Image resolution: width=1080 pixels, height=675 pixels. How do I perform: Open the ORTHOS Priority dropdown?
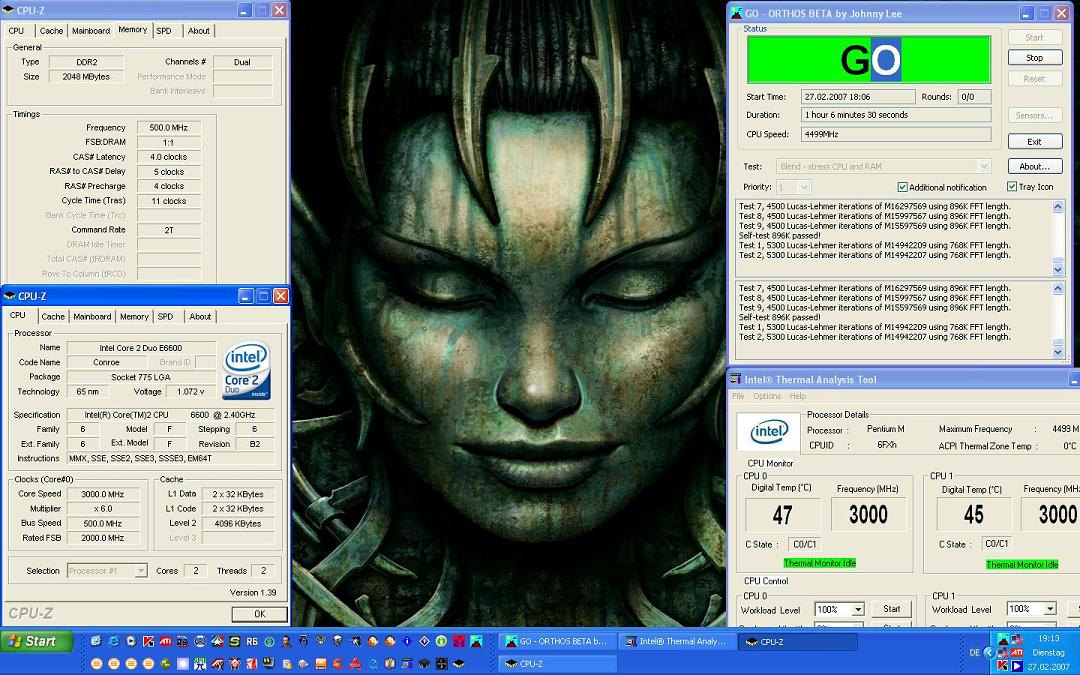pyautogui.click(x=804, y=187)
